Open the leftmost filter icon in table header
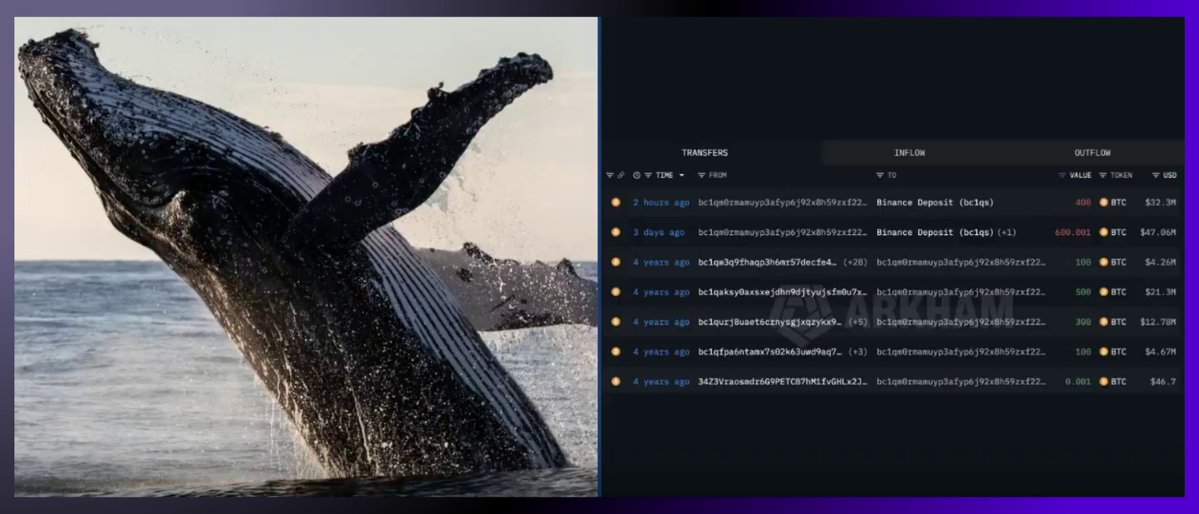 [610, 175]
